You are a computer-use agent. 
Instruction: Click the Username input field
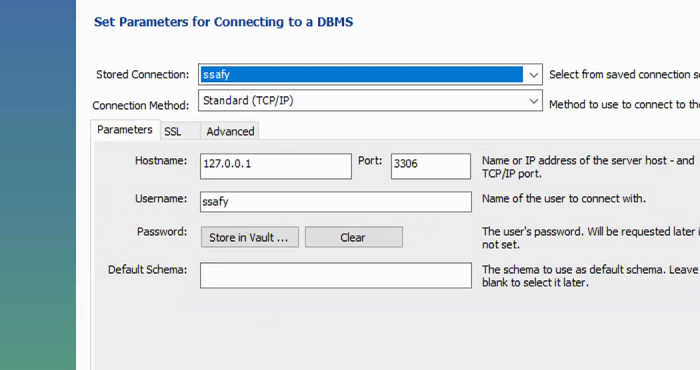[336, 202]
